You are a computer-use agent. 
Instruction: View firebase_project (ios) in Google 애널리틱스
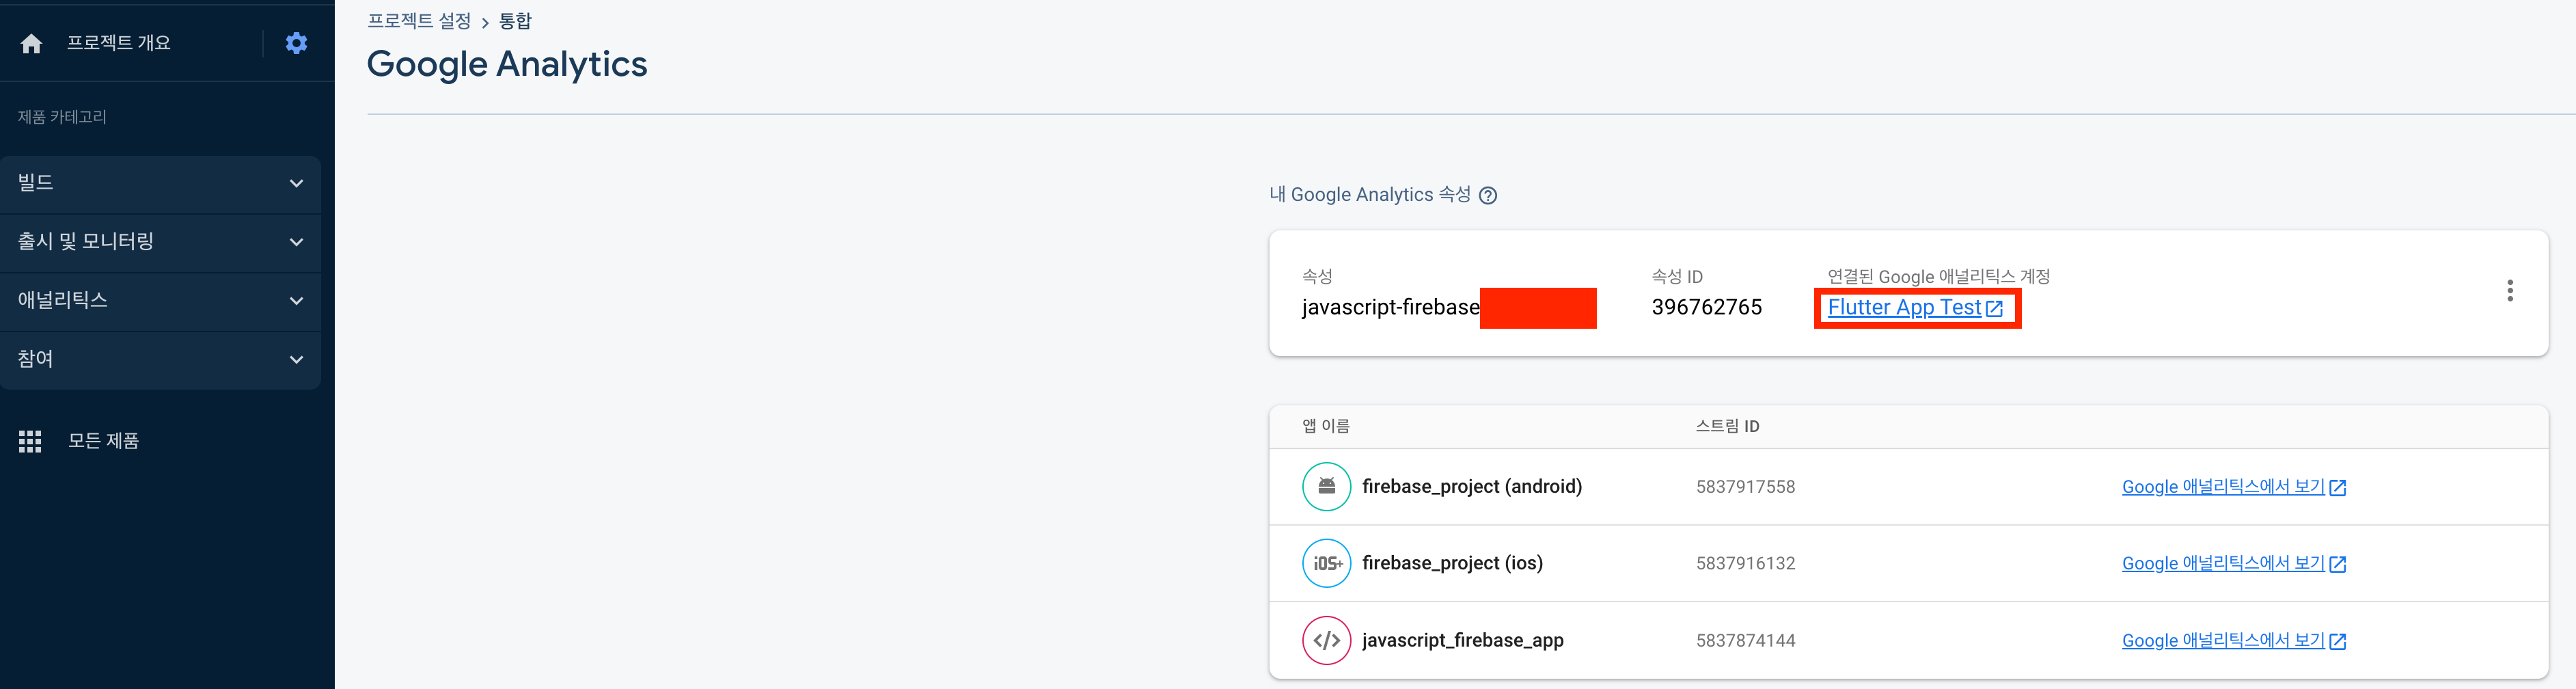pyautogui.click(x=2223, y=564)
